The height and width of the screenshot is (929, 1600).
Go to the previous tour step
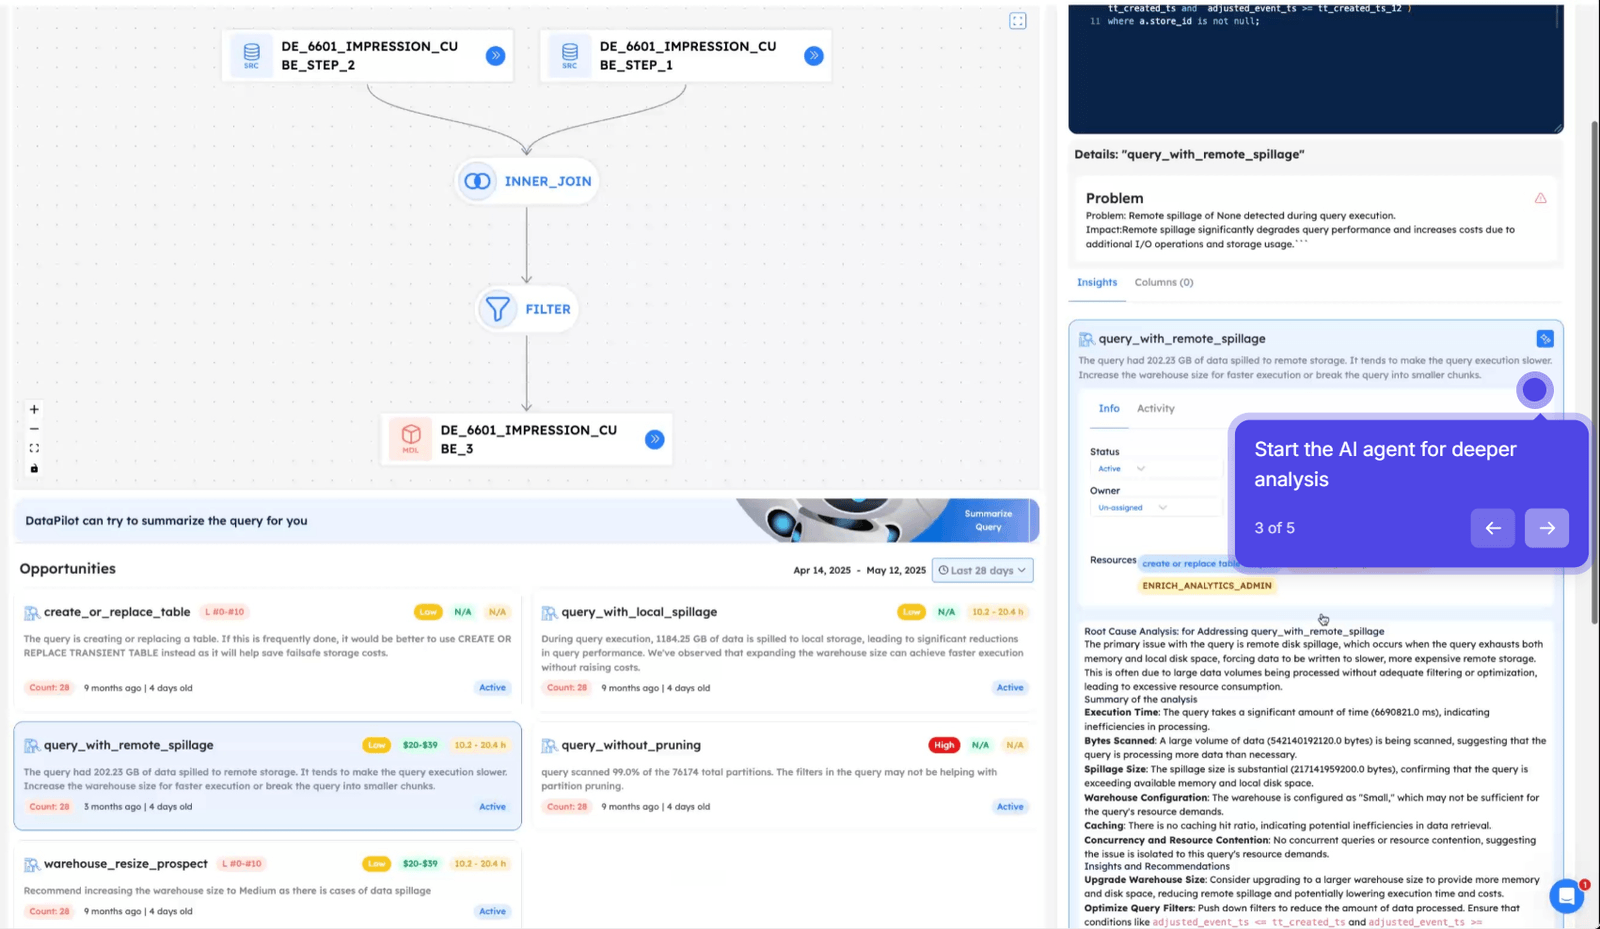1493,528
